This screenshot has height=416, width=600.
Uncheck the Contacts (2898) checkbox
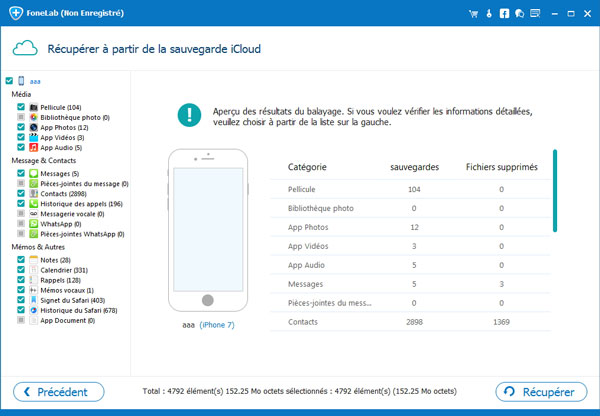[x=21, y=193]
